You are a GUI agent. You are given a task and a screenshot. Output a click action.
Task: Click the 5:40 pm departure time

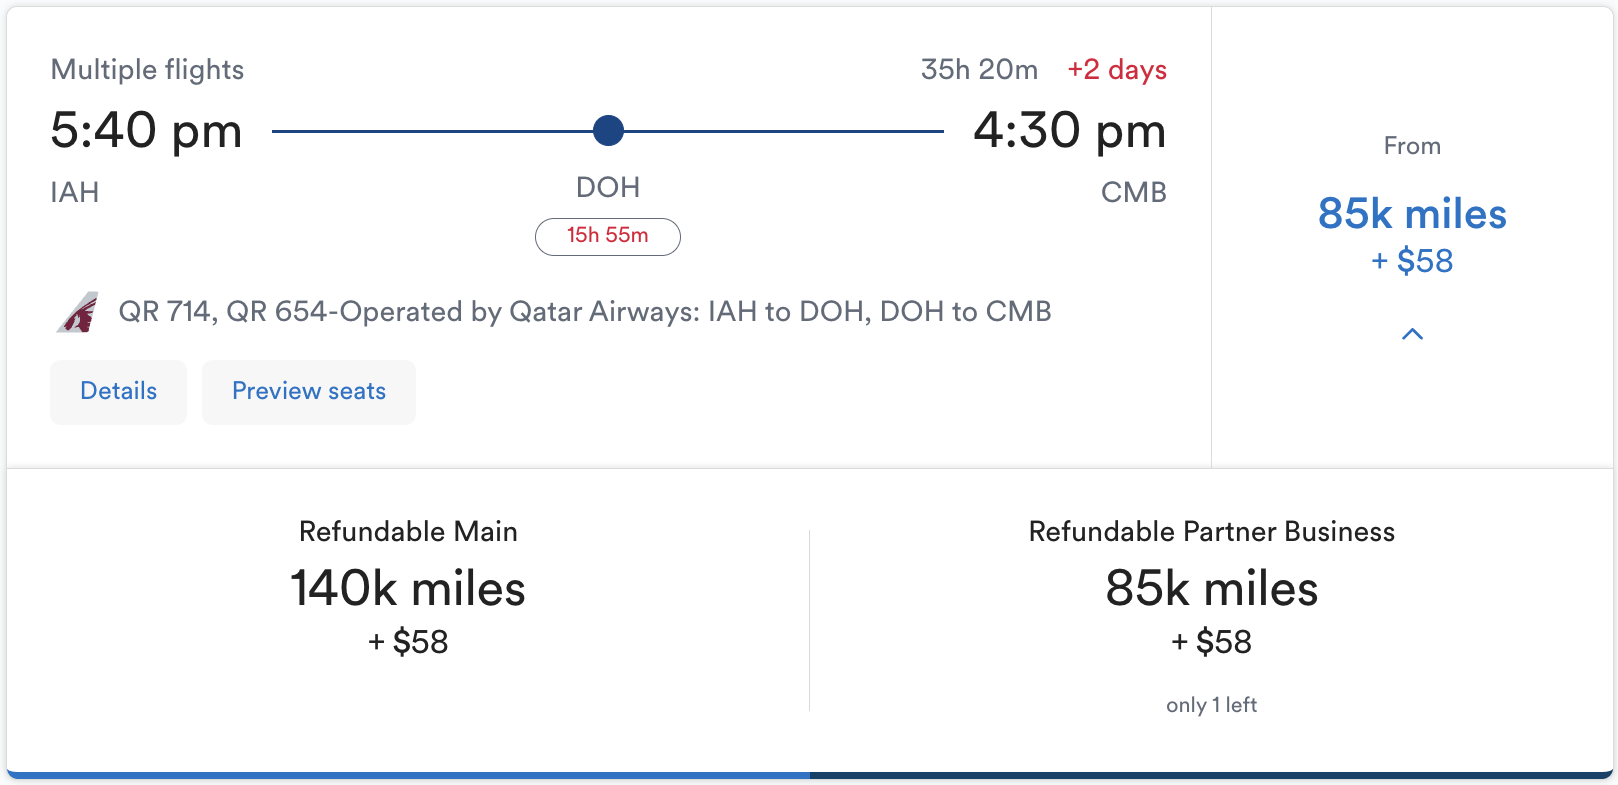(146, 130)
